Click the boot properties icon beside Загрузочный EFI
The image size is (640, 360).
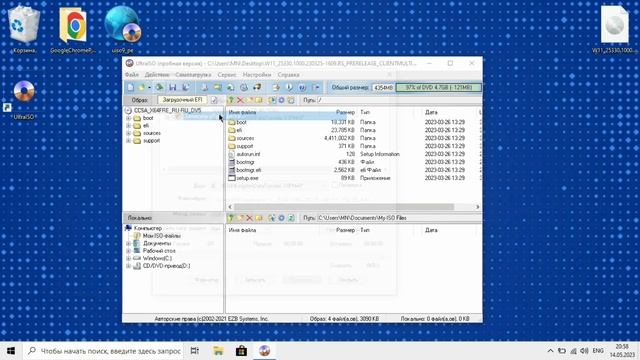pos(214,100)
